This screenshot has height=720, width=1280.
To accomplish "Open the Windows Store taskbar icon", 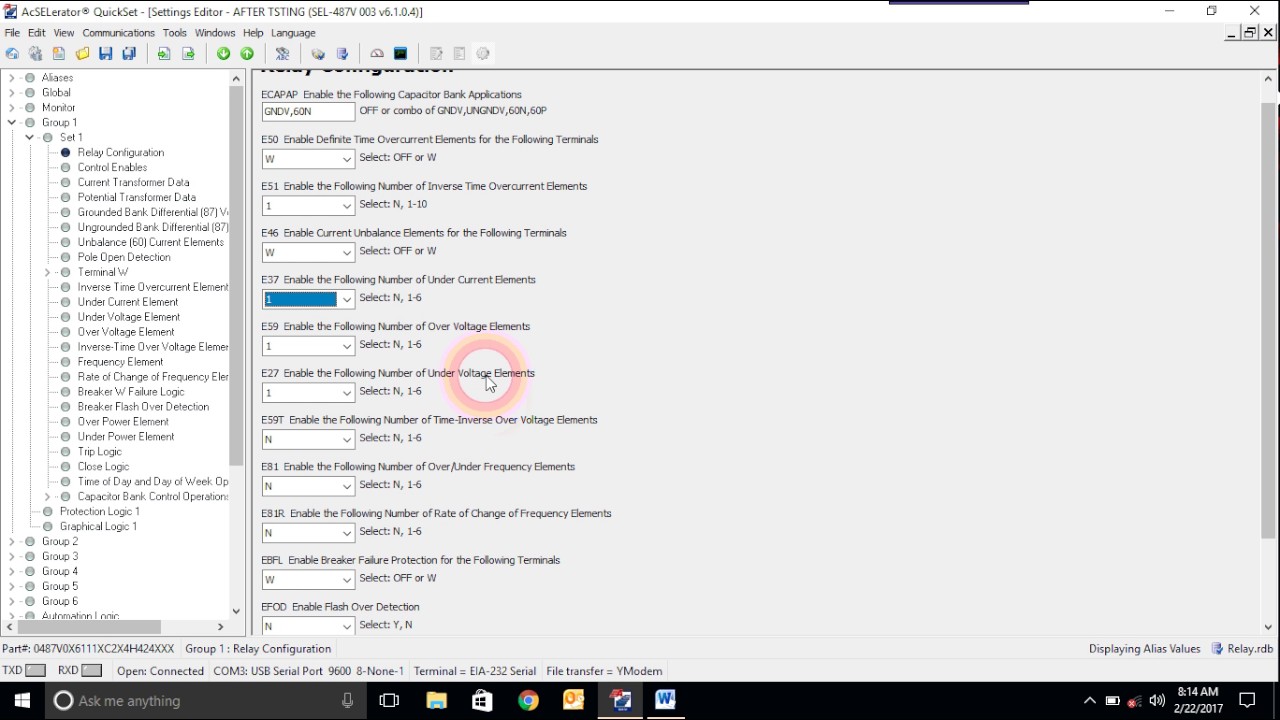I will point(482,701).
